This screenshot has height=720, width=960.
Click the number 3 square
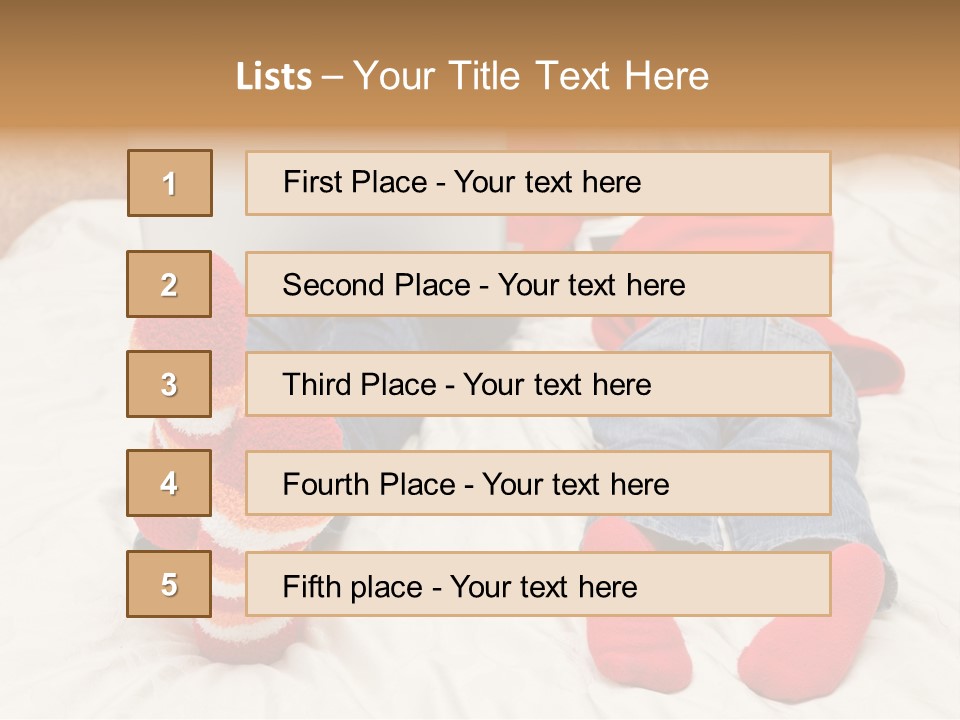(169, 384)
